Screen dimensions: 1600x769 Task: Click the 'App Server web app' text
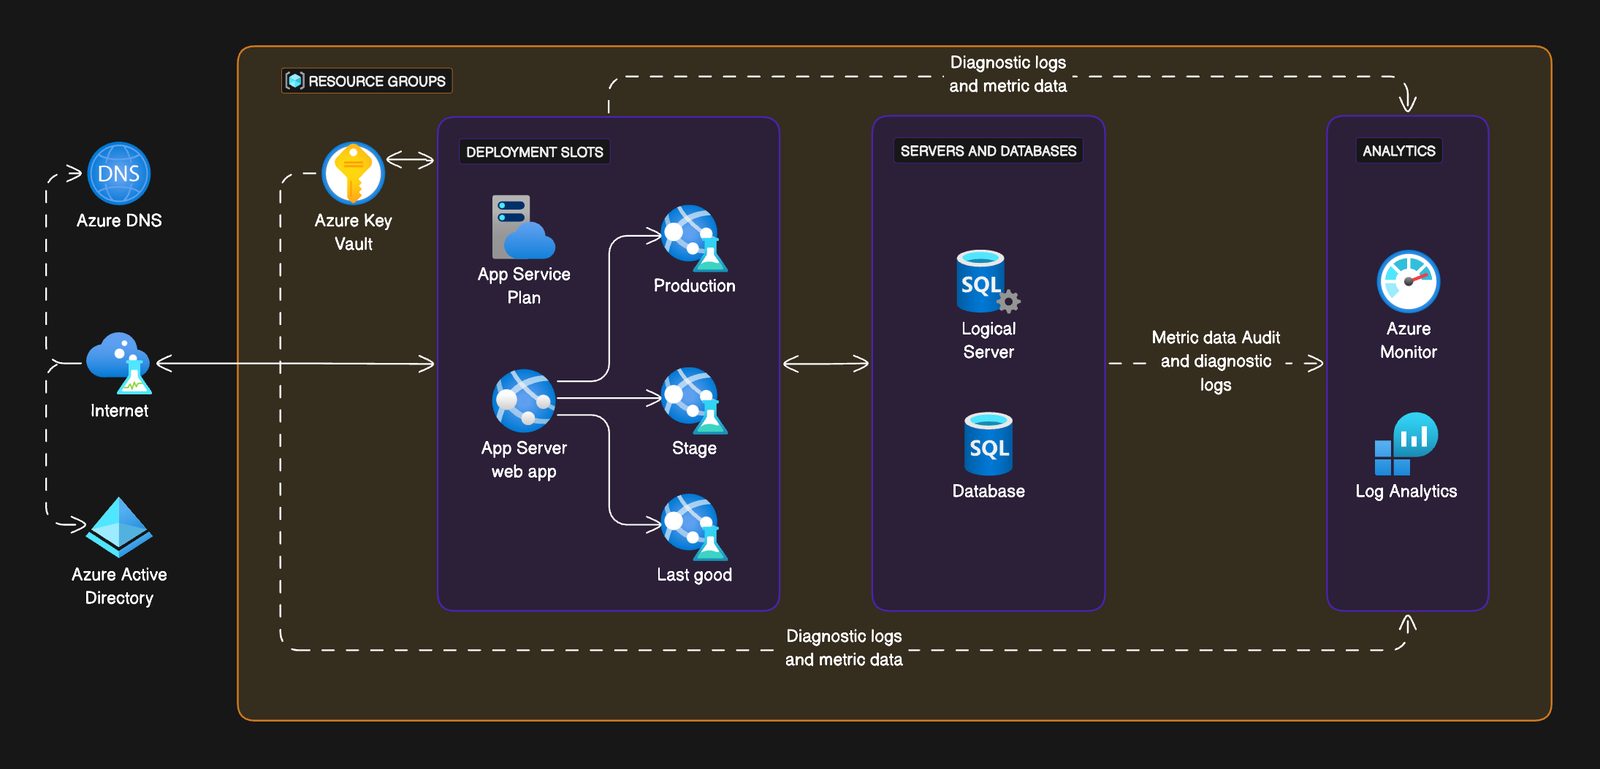[524, 460]
